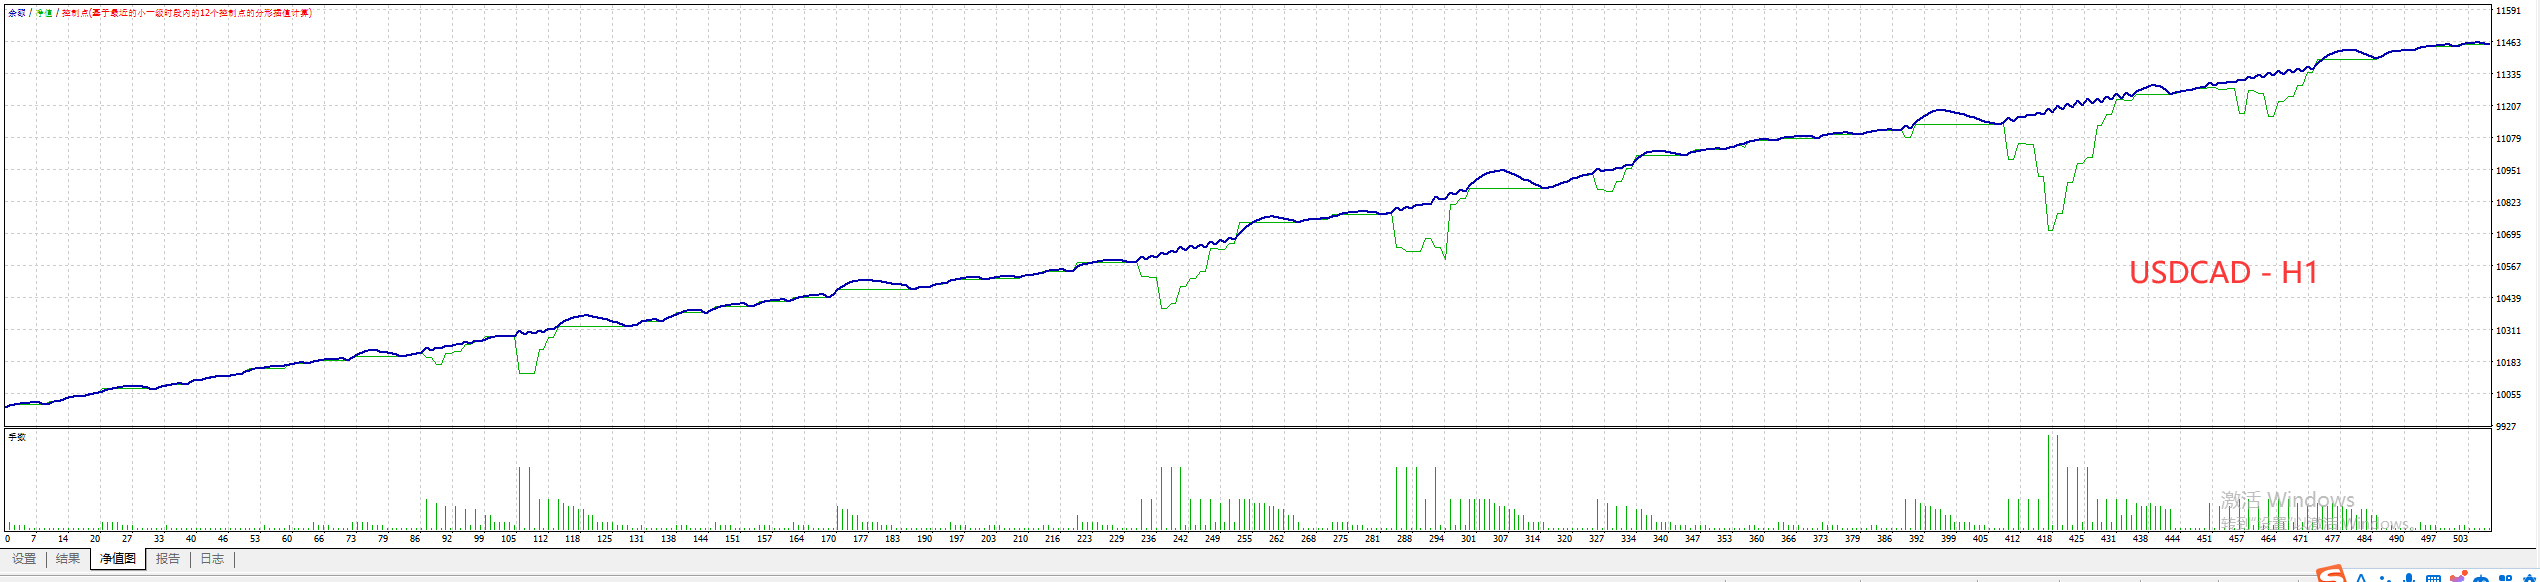
Task: Click the 10695 value on price axis
Action: [x=2508, y=235]
